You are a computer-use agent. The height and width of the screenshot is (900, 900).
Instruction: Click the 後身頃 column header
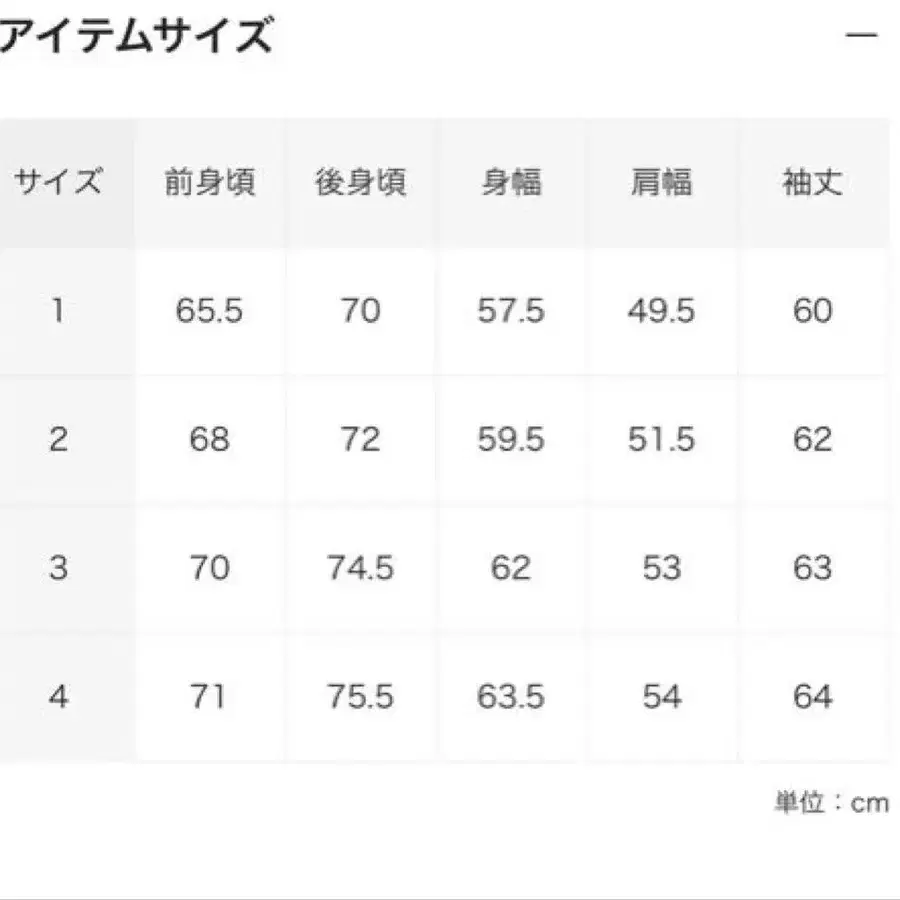(x=361, y=180)
